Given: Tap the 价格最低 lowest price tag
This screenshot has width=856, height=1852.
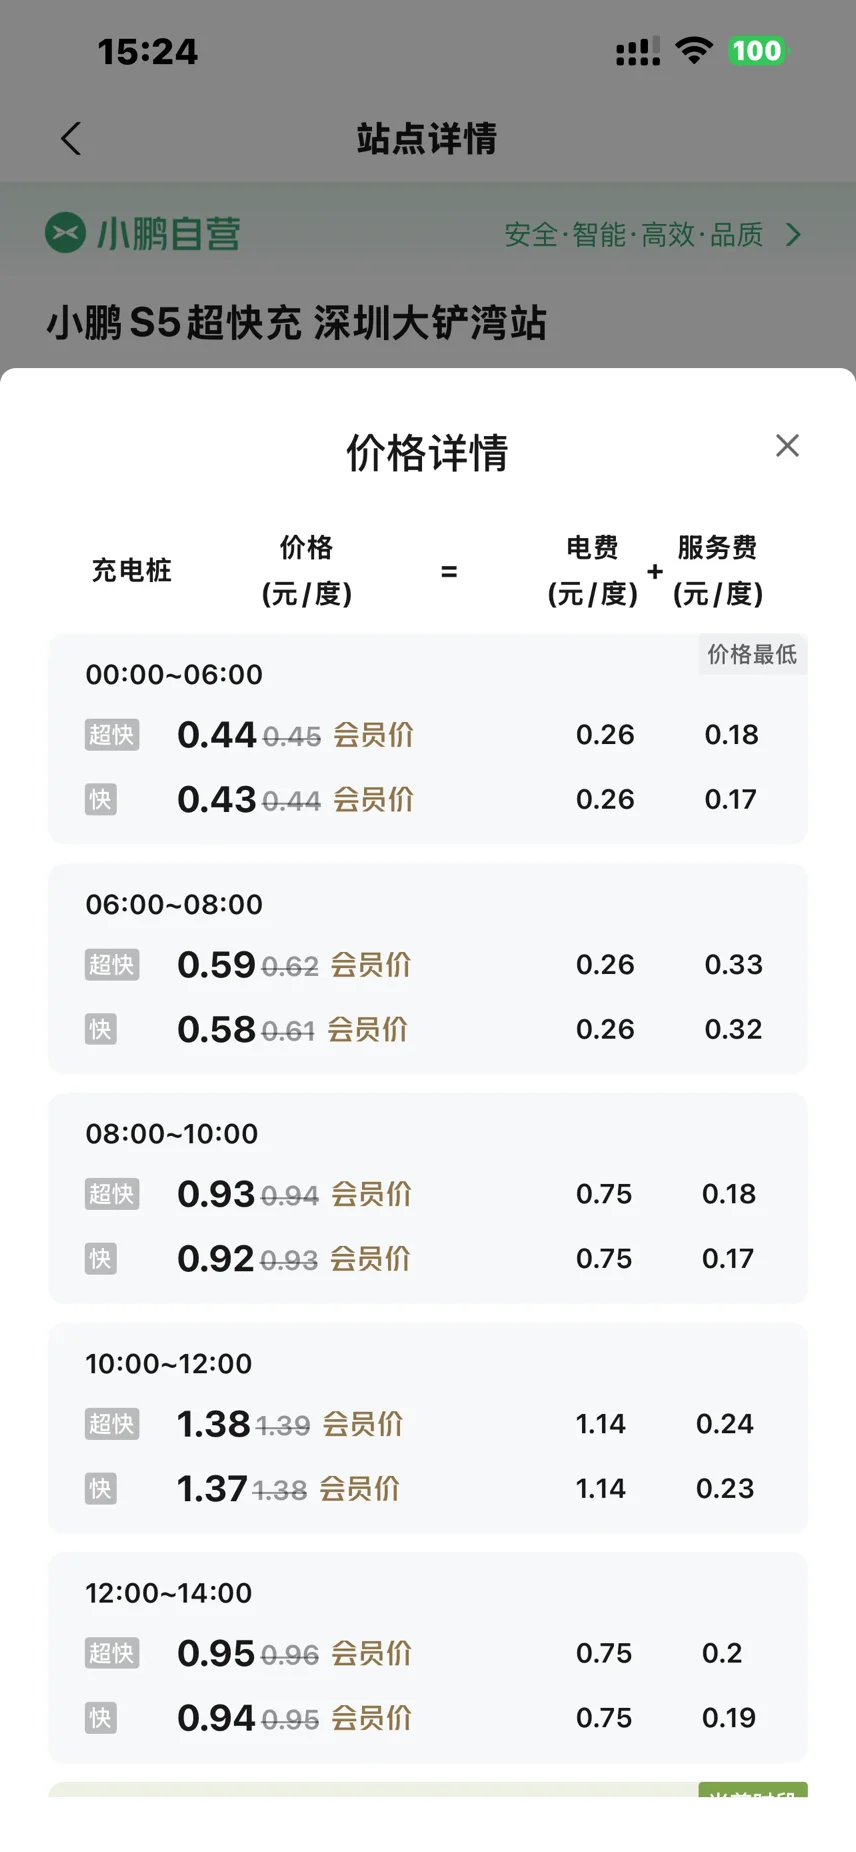Looking at the screenshot, I should pyautogui.click(x=752, y=655).
